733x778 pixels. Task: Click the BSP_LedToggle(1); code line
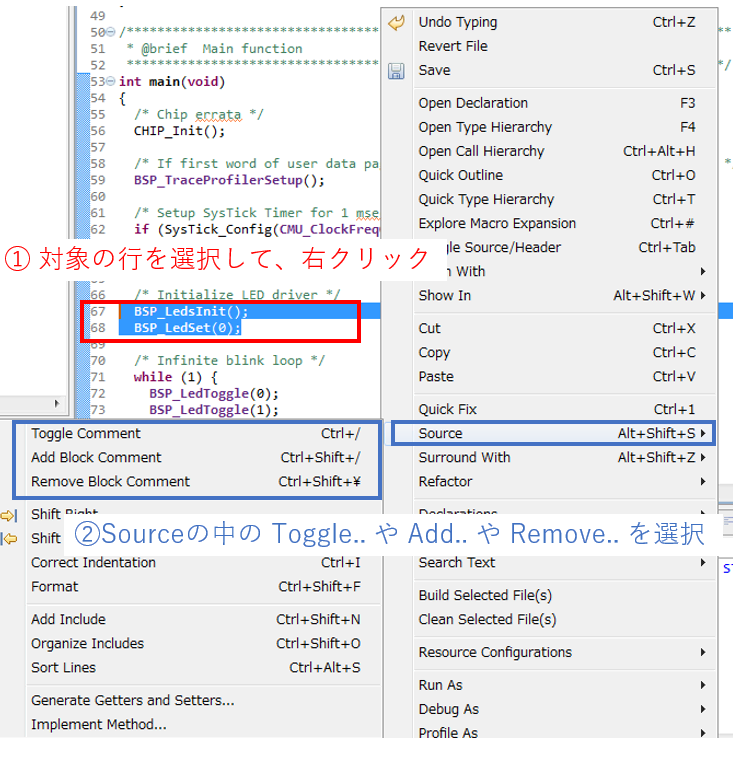[x=214, y=410]
